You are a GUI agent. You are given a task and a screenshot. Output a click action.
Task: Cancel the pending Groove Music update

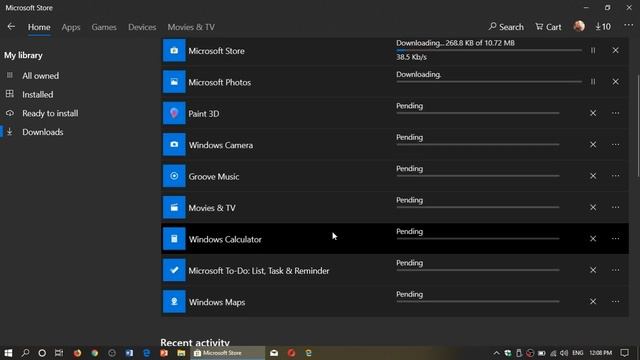[593, 176]
